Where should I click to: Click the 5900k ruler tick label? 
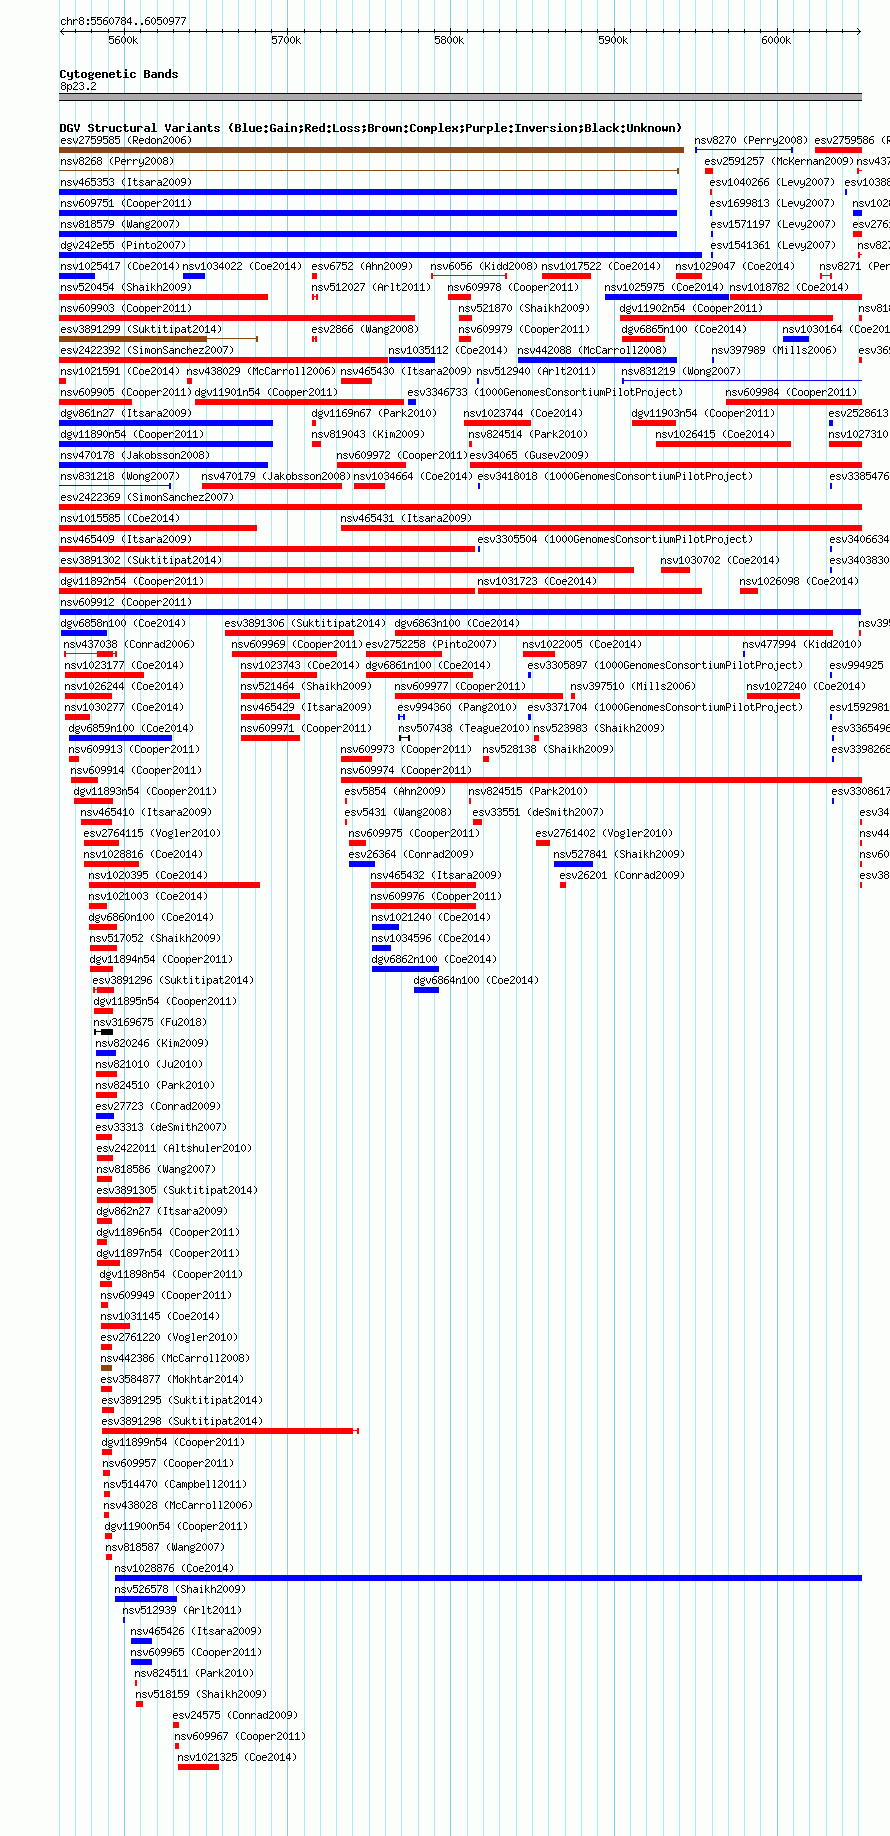(x=613, y=41)
